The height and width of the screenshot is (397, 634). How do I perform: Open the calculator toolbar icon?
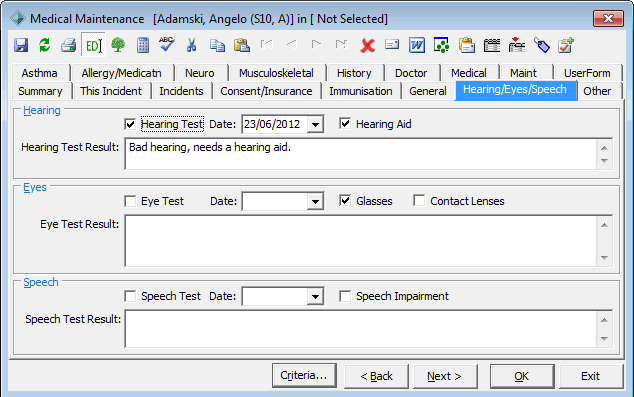coord(143,45)
